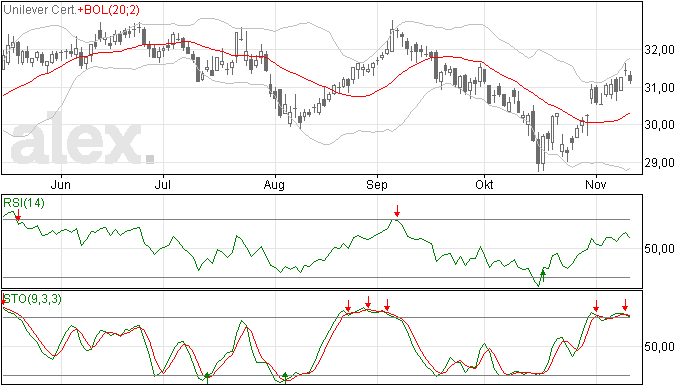Click RSI green buy arrow in October

tap(543, 276)
